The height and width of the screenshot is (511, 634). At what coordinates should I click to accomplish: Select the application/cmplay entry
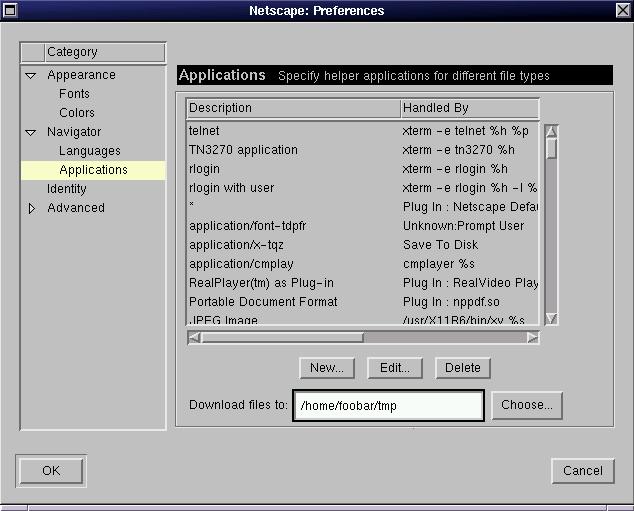363,264
